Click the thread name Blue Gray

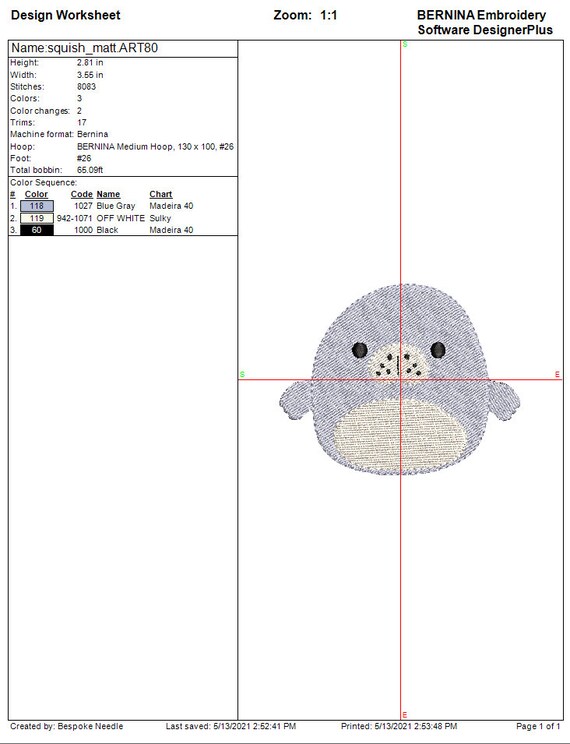pos(116,206)
